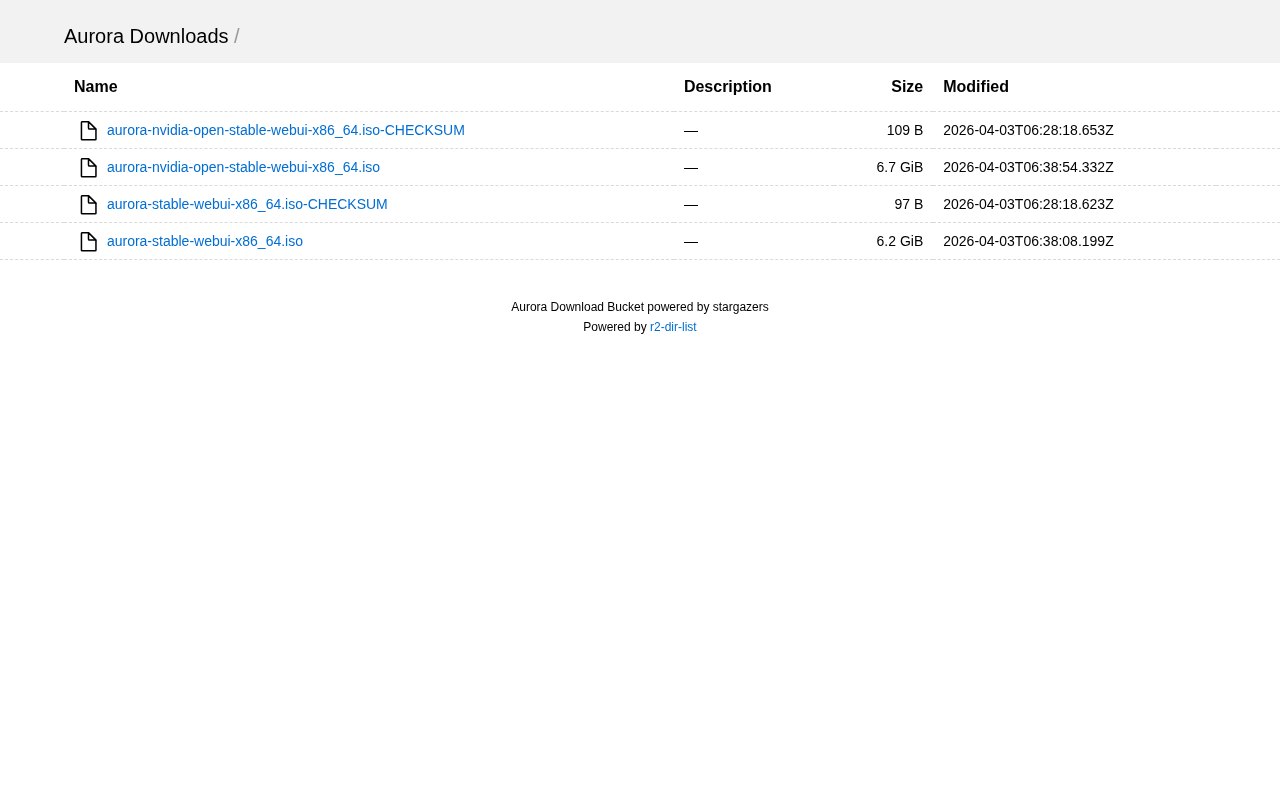Click the 6.7 GiB size value
This screenshot has height=800, width=1280.
[x=899, y=167]
